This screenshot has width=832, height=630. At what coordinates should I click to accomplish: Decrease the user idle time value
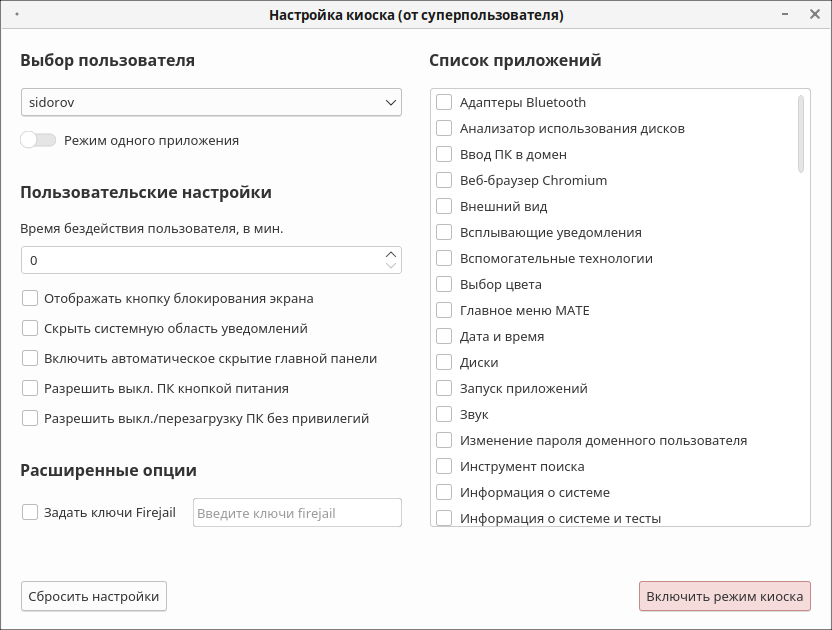click(390, 266)
